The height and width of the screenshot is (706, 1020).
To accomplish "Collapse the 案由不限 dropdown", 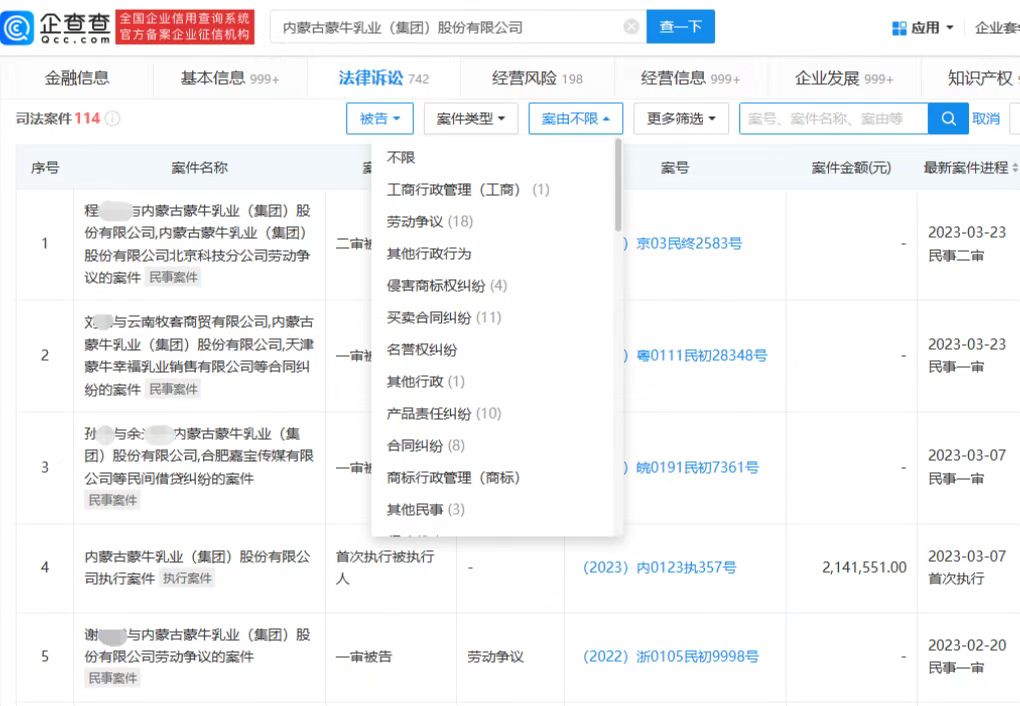I will (x=576, y=118).
